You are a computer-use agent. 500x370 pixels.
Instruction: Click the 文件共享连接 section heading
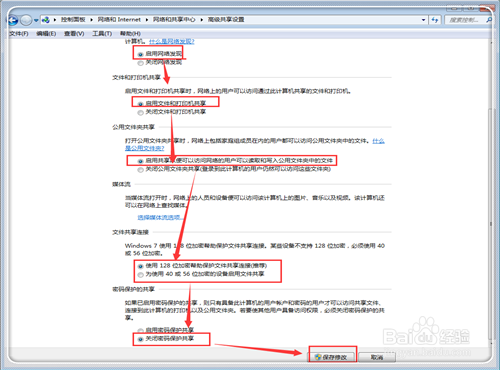tap(130, 232)
